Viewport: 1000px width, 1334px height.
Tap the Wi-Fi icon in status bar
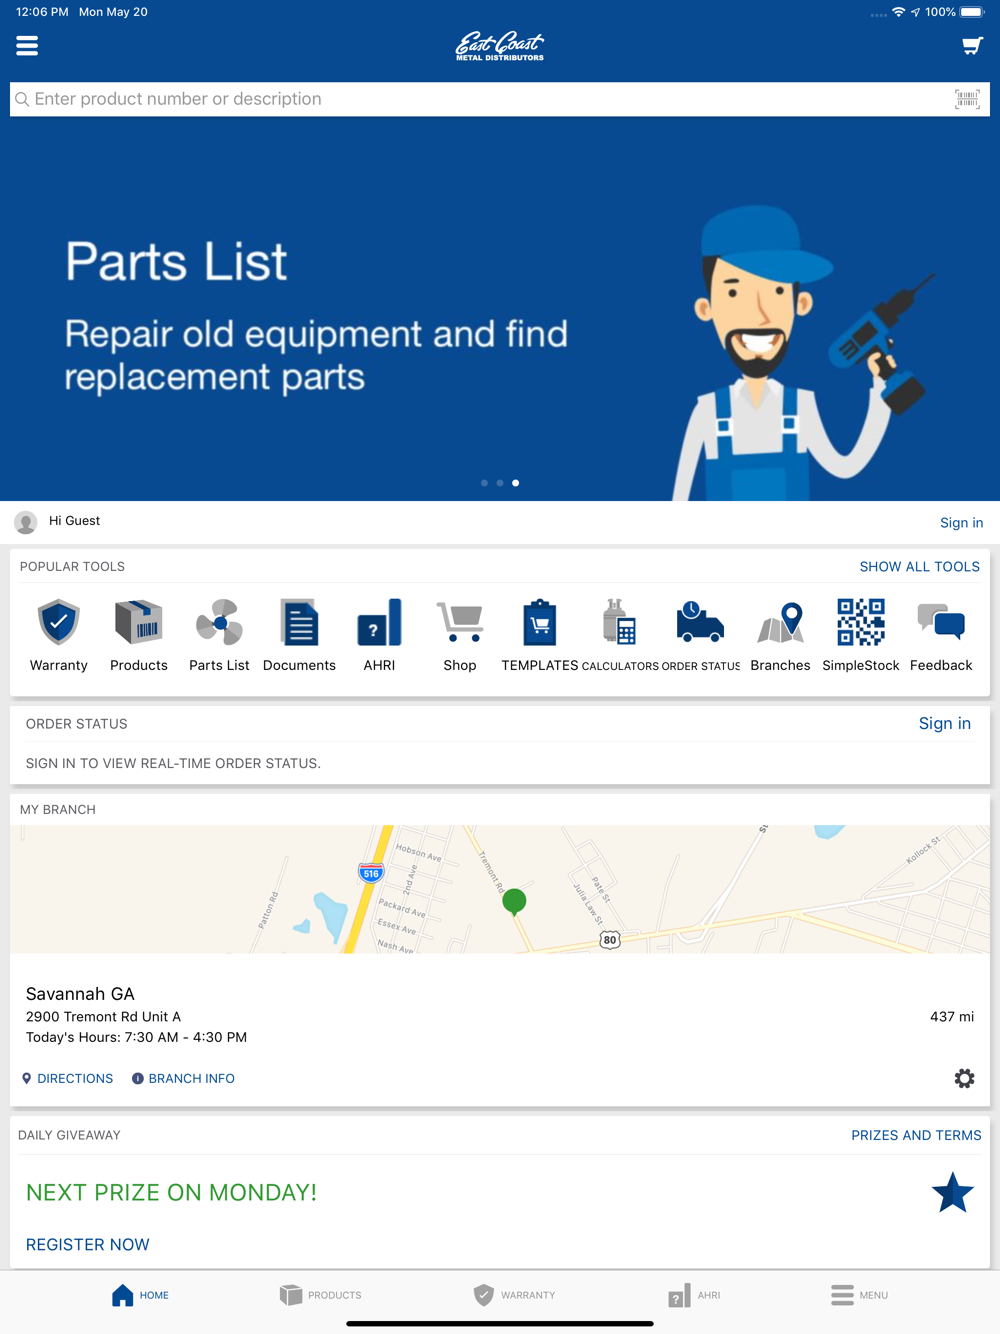click(899, 12)
